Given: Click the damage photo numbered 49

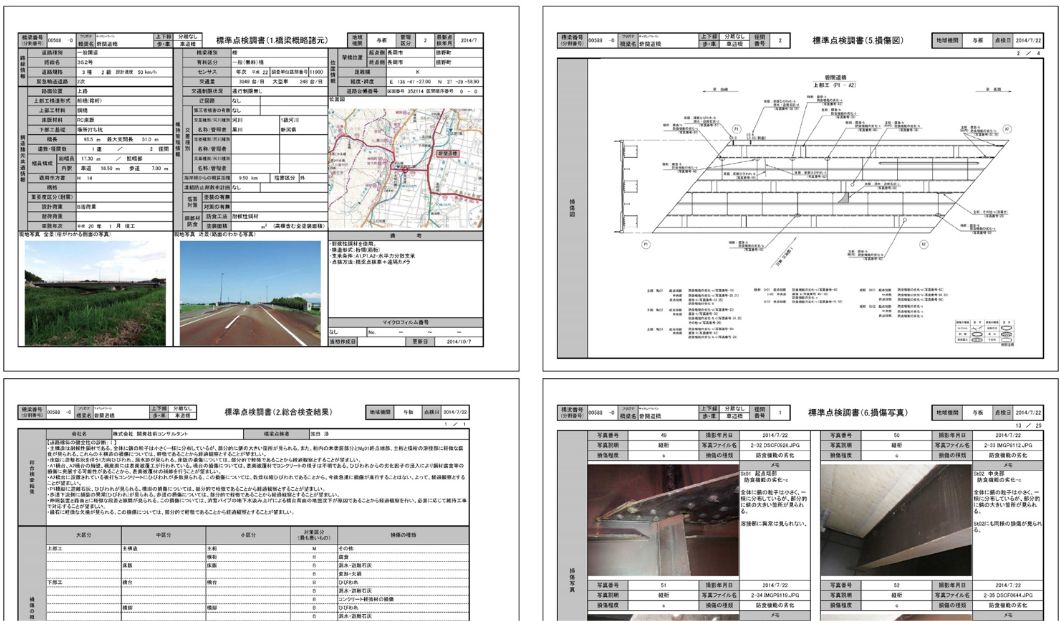Looking at the screenshot, I should coord(663,519).
